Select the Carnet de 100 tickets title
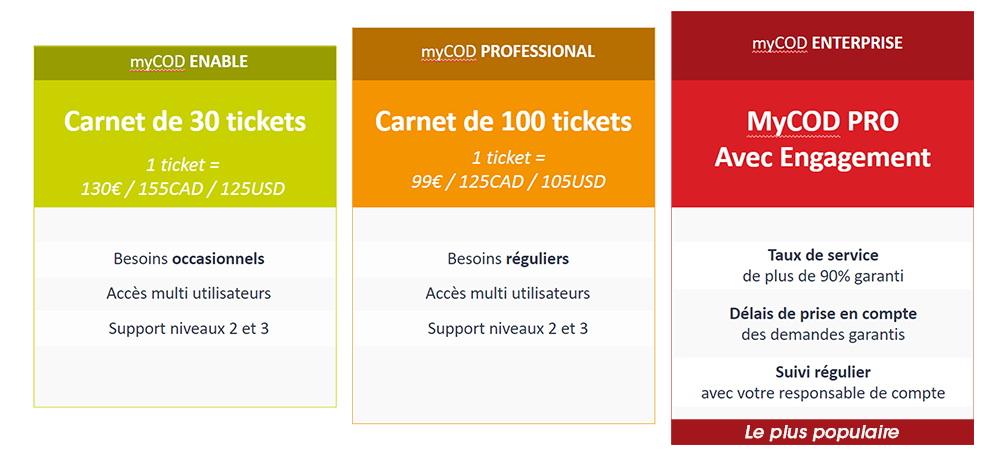The width and height of the screenshot is (1000, 452). pos(504,122)
